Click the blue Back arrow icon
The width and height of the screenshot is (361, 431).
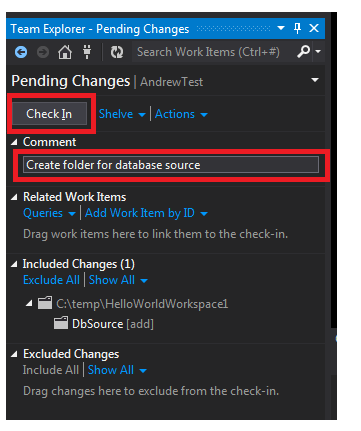click(21, 52)
